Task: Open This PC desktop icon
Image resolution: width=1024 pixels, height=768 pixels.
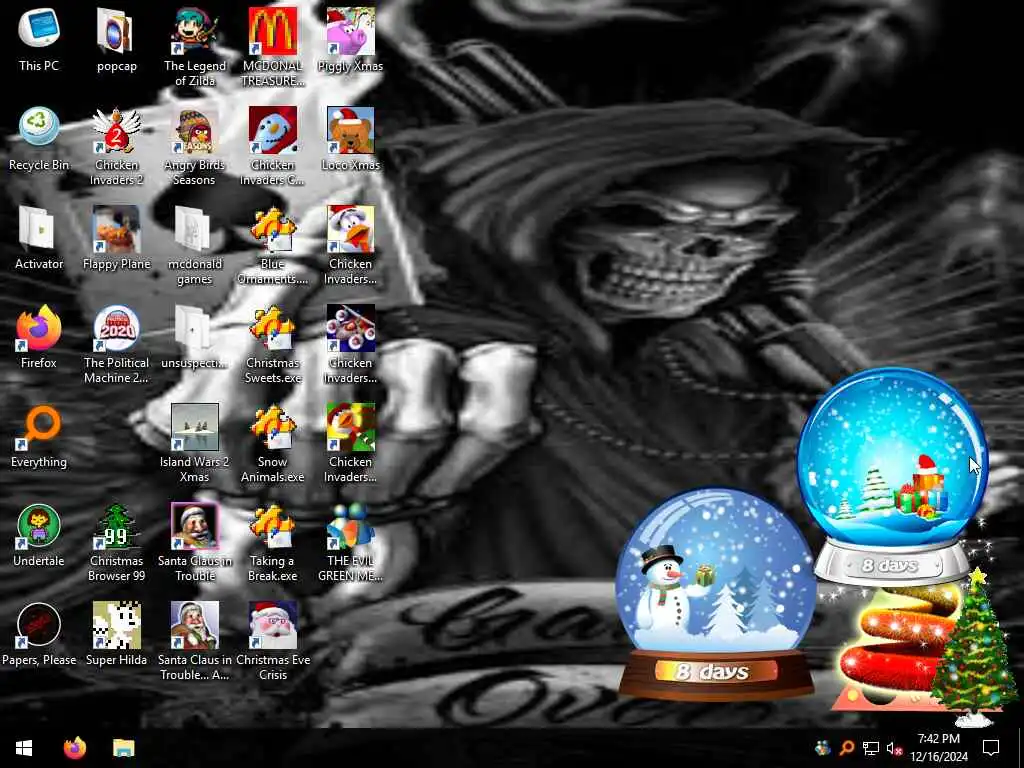Action: point(39,39)
